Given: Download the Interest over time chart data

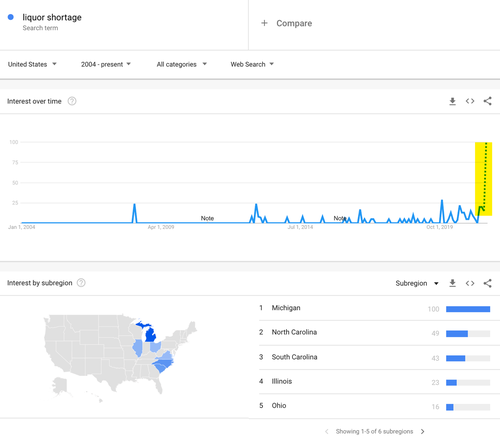Looking at the screenshot, I should (x=452, y=101).
